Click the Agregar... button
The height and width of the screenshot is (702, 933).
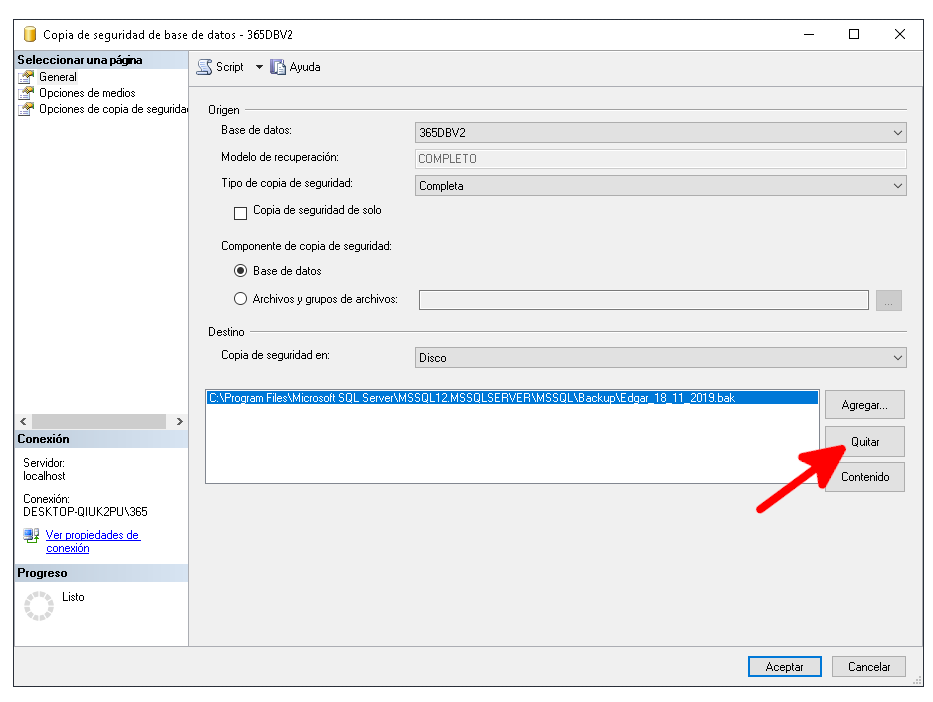(864, 405)
